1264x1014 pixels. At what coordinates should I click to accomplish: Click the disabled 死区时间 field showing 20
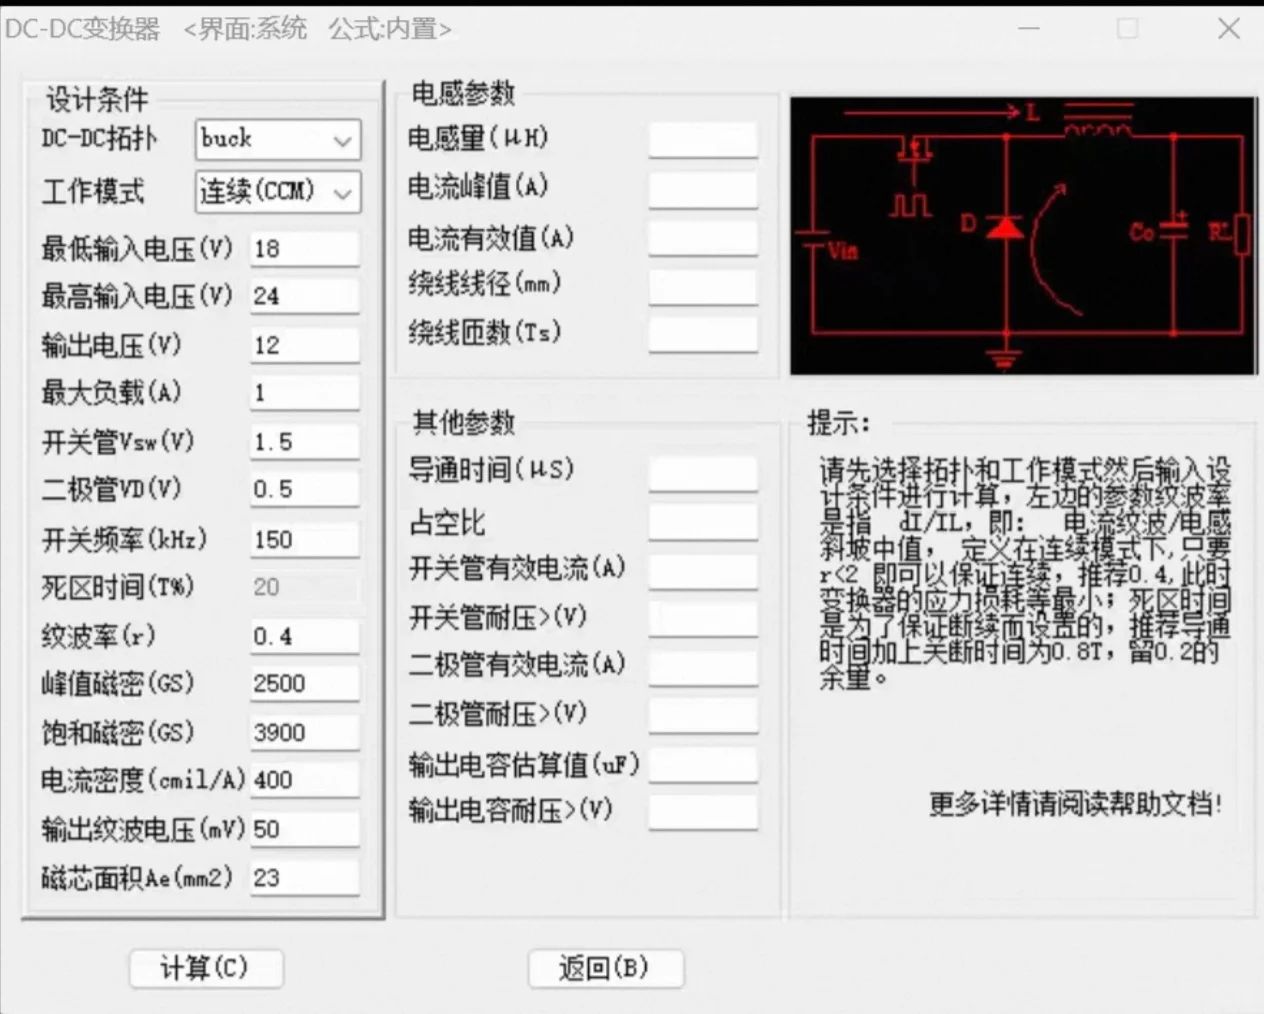point(304,587)
